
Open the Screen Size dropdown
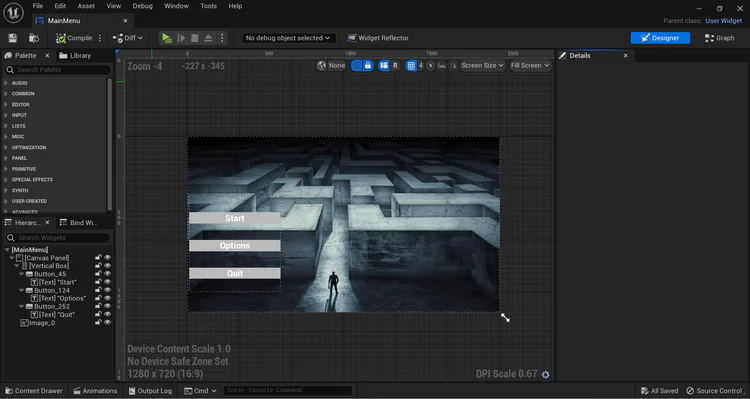coord(482,66)
